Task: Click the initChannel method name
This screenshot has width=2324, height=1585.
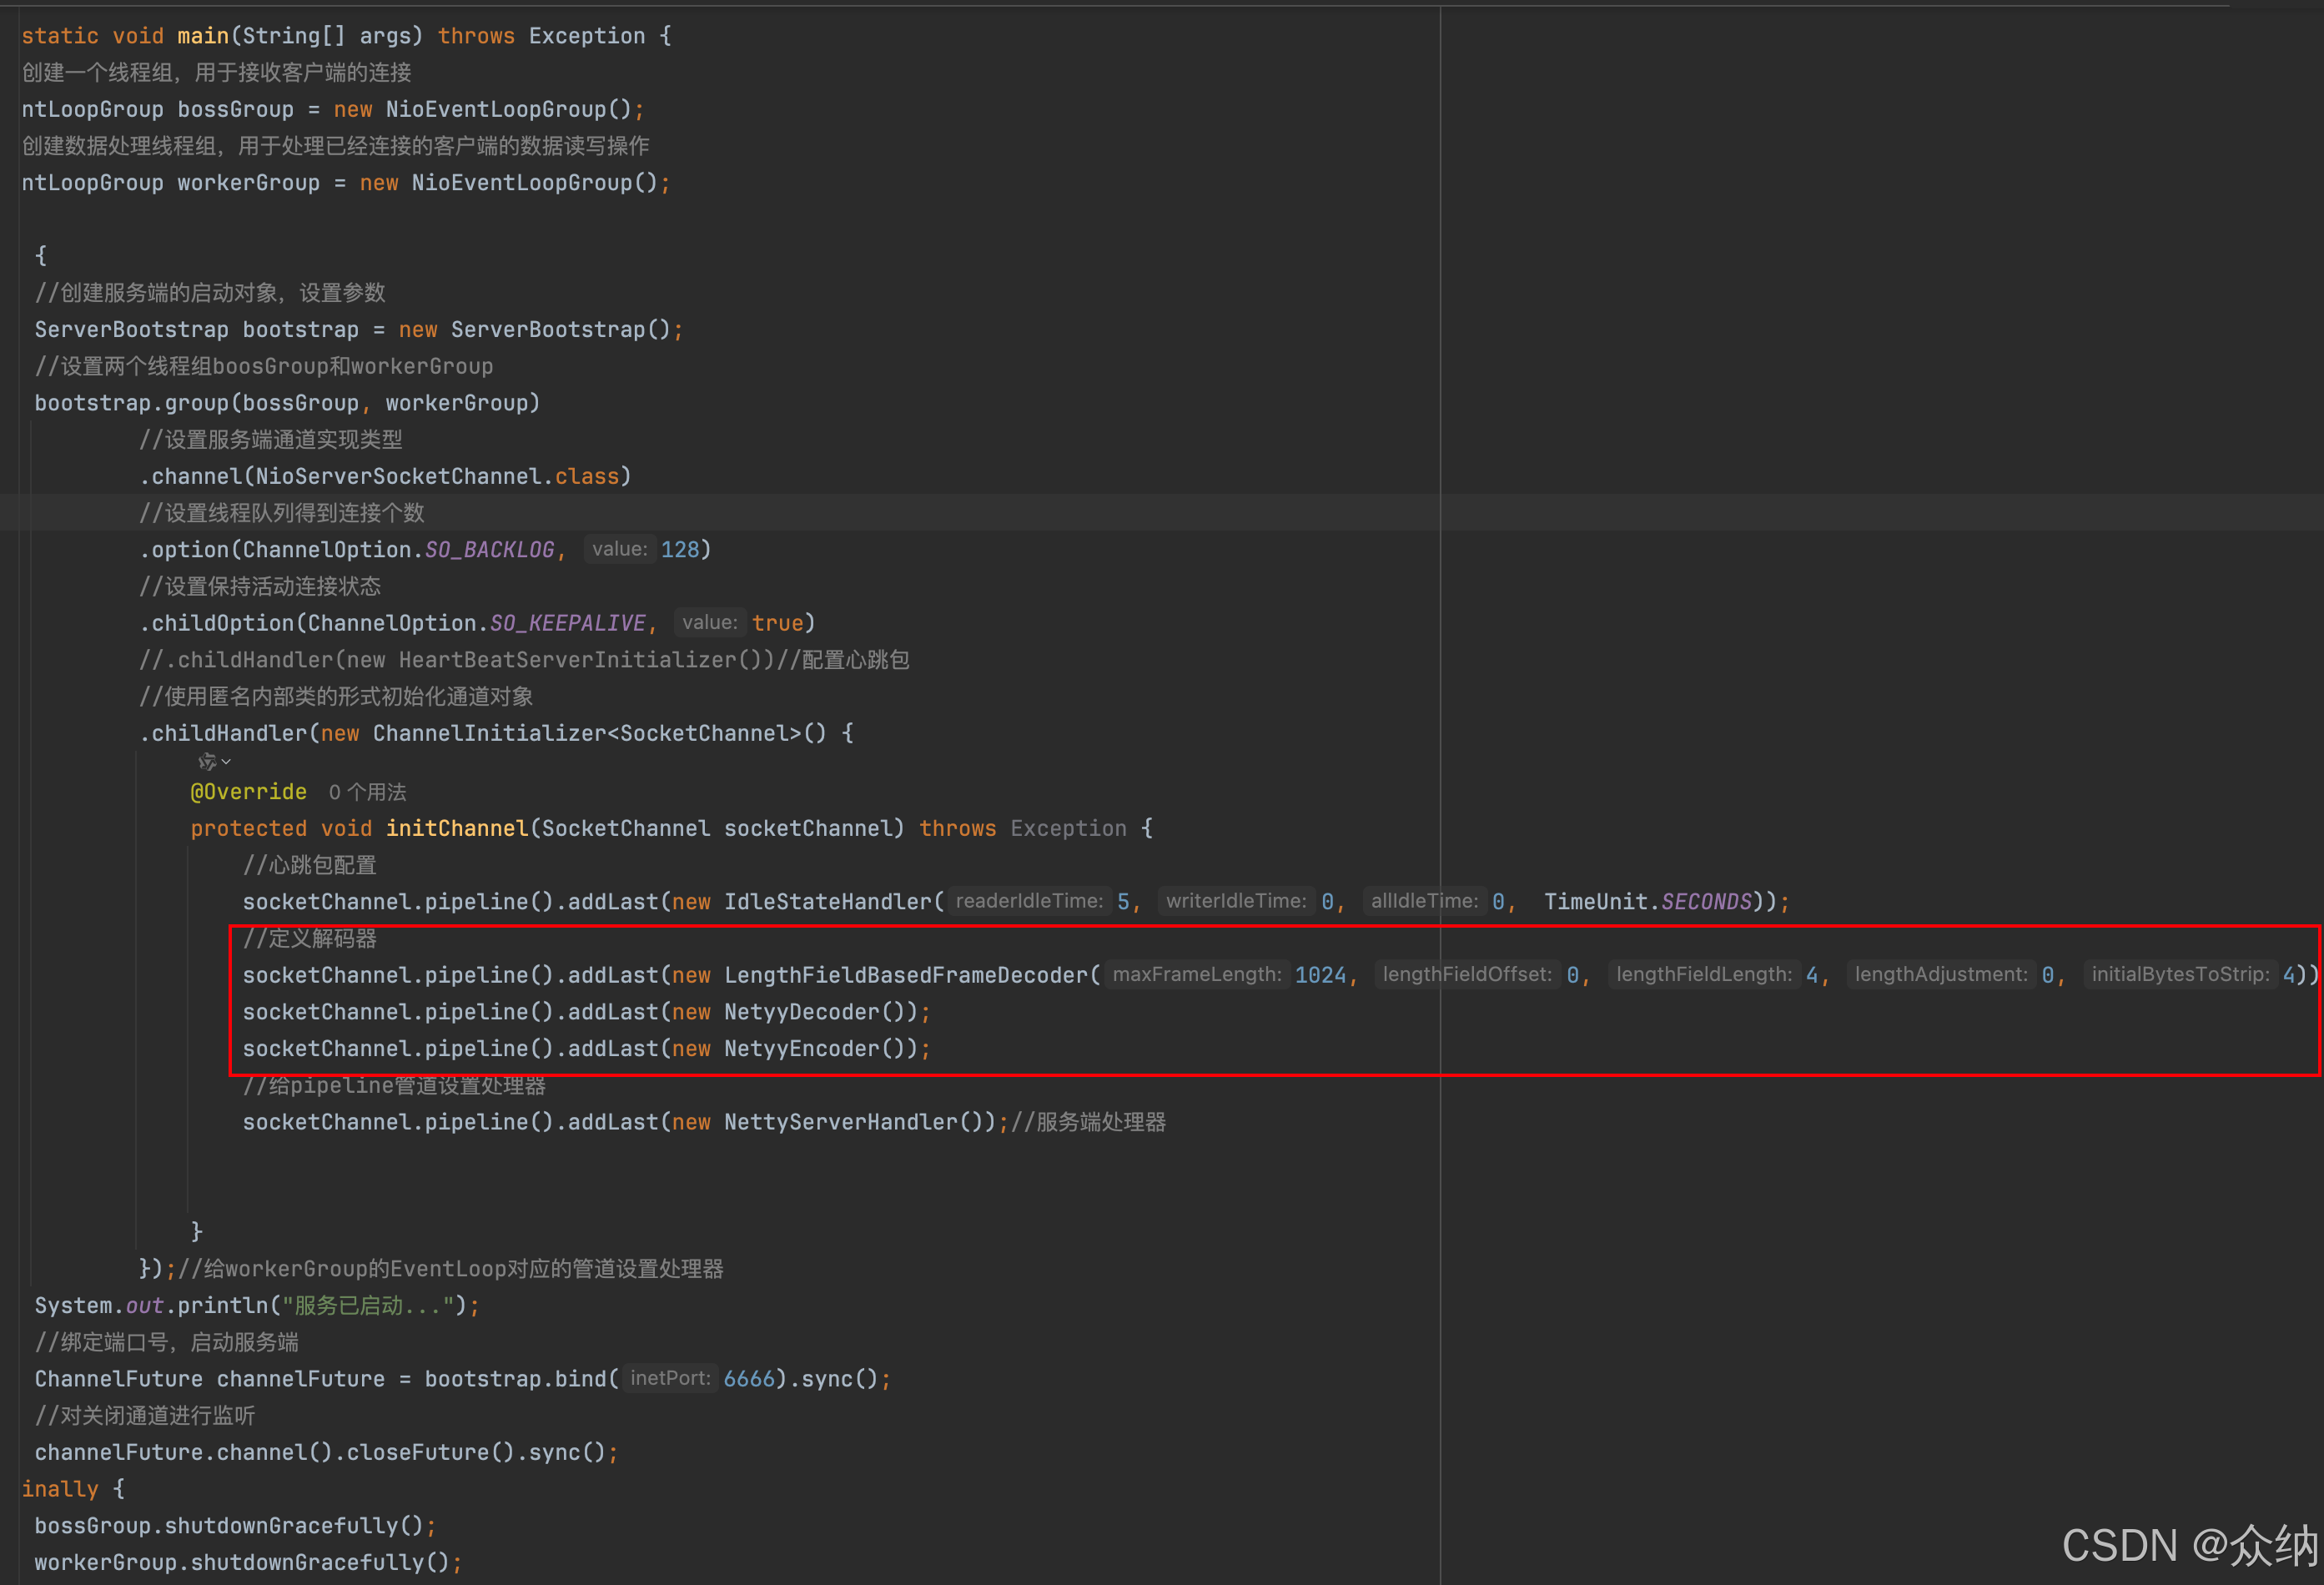Action: point(456,828)
